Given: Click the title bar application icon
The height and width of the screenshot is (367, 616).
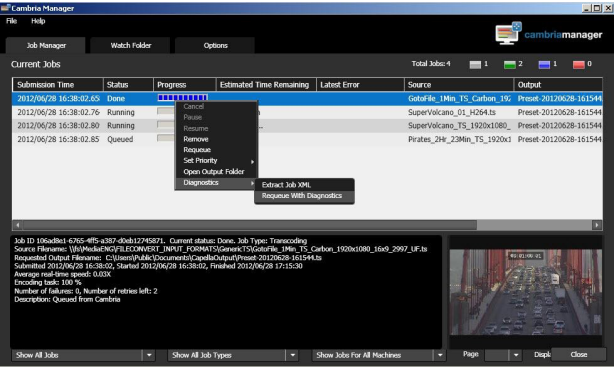Looking at the screenshot, I should (5, 8).
